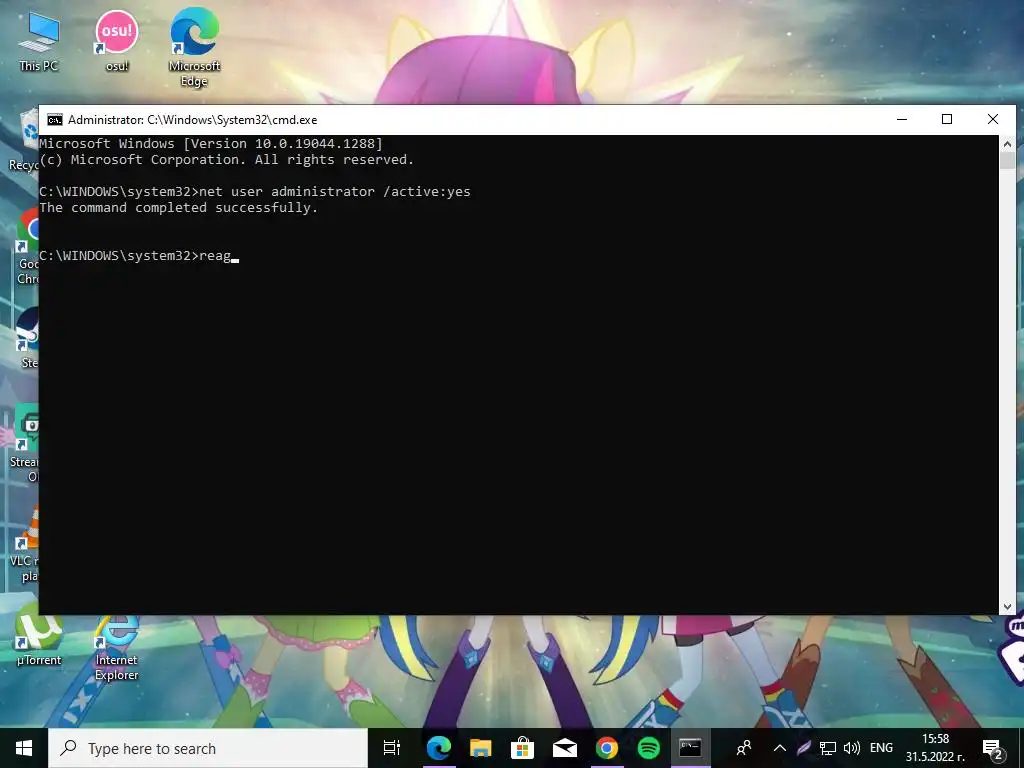Launch the osu! desktop shortcut
The width and height of the screenshot is (1024, 768).
[x=117, y=40]
